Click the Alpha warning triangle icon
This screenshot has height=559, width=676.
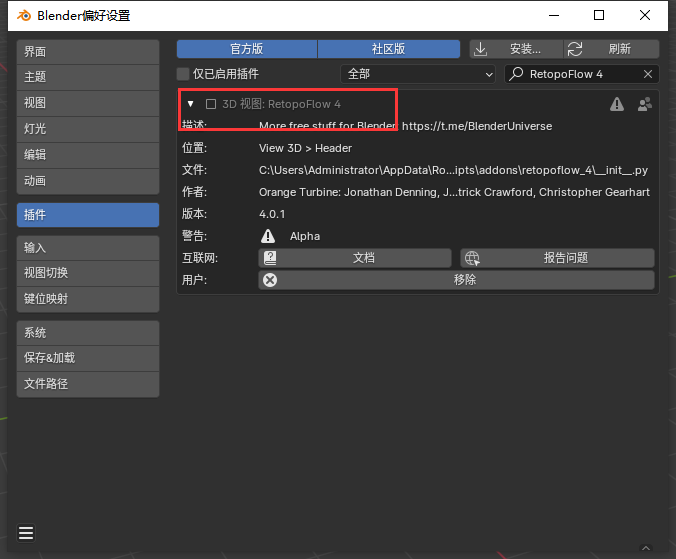click(268, 236)
